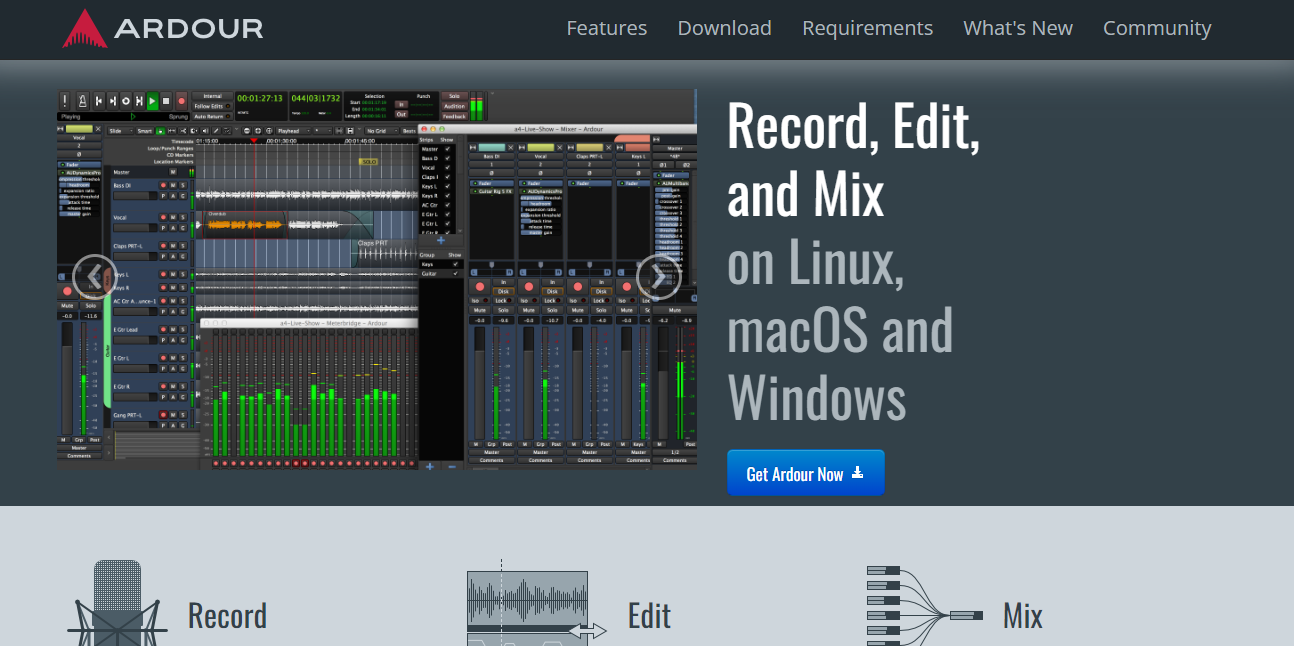Image resolution: width=1294 pixels, height=646 pixels.
Task: Click the "Record, Edit, and Mix" headline
Action: (x=853, y=158)
